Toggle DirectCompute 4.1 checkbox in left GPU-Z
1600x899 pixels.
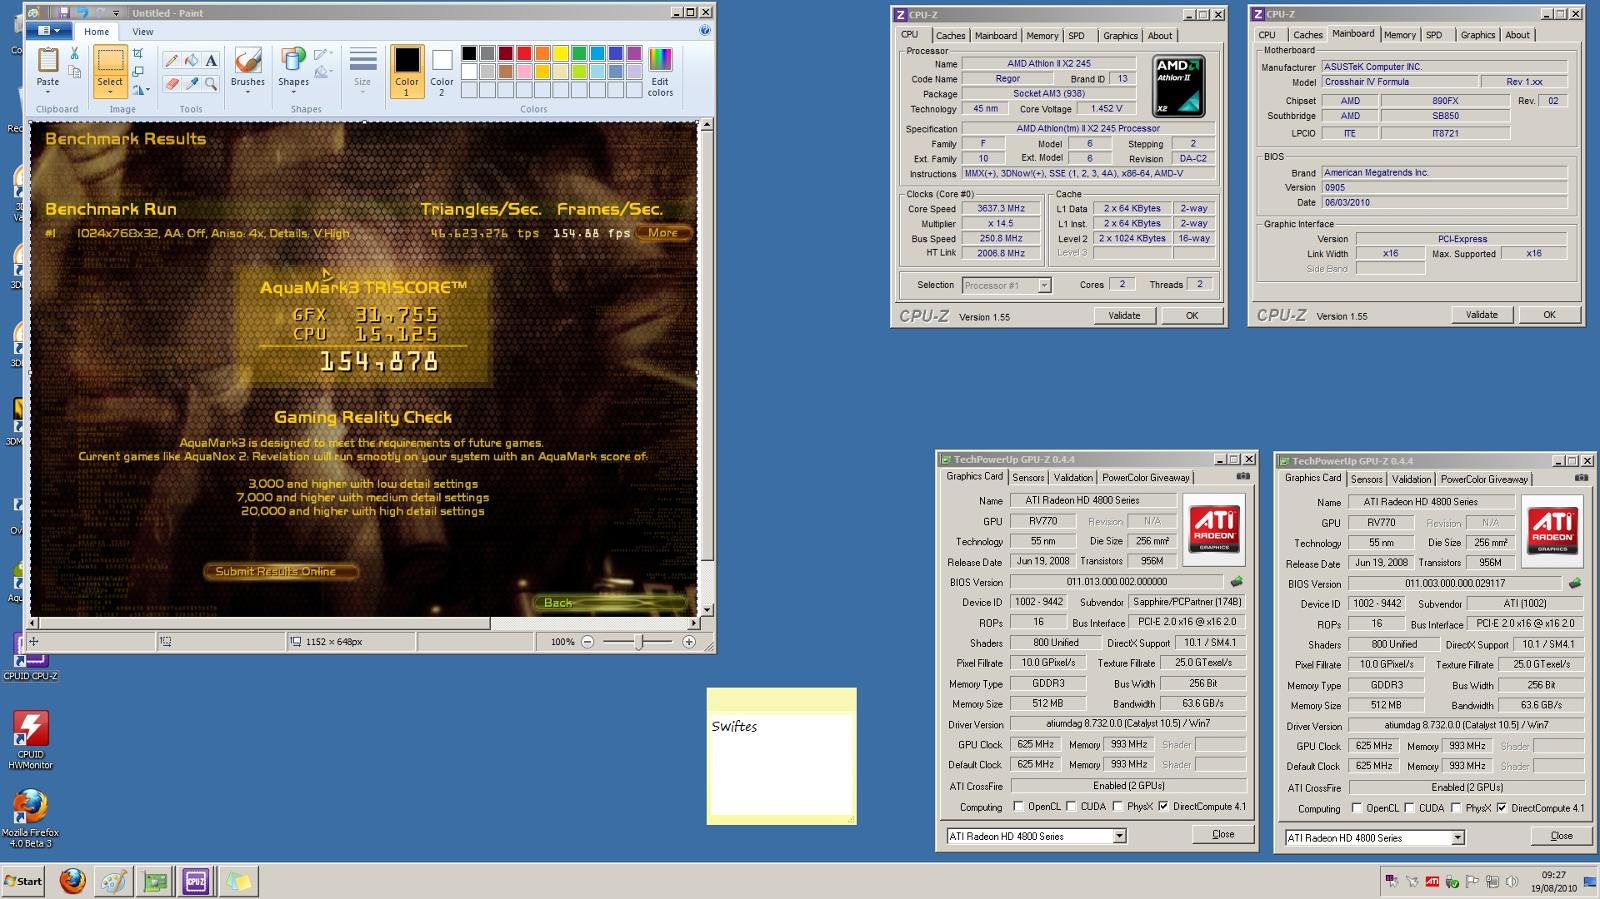(1163, 806)
